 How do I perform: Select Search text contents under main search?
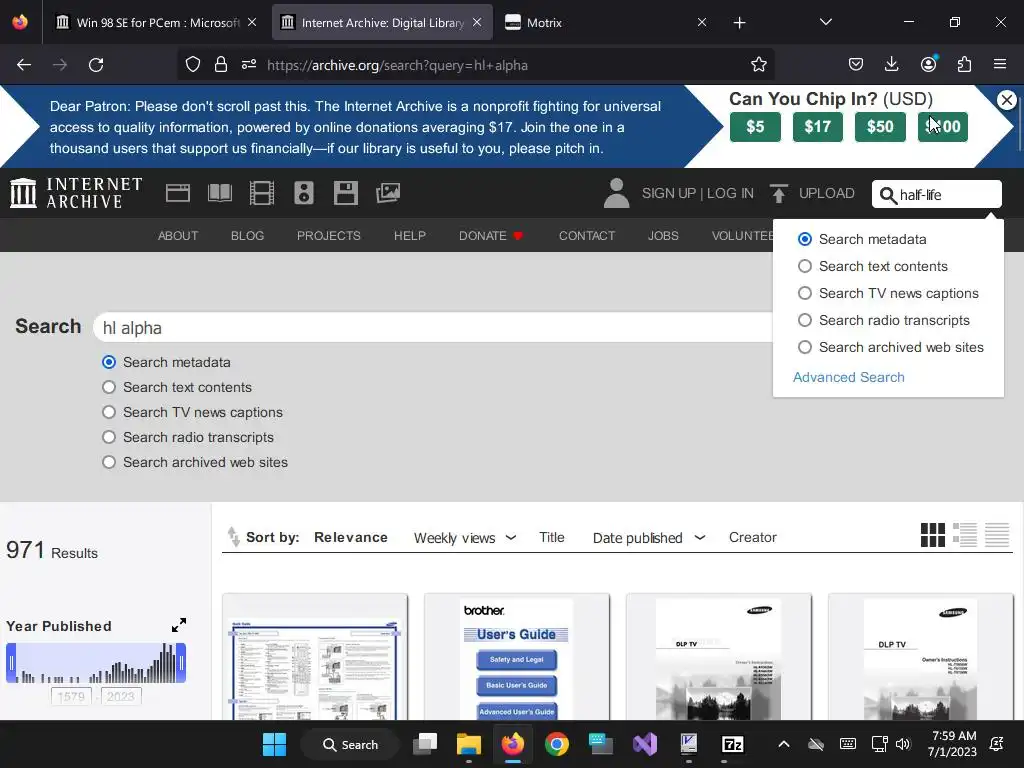point(109,387)
